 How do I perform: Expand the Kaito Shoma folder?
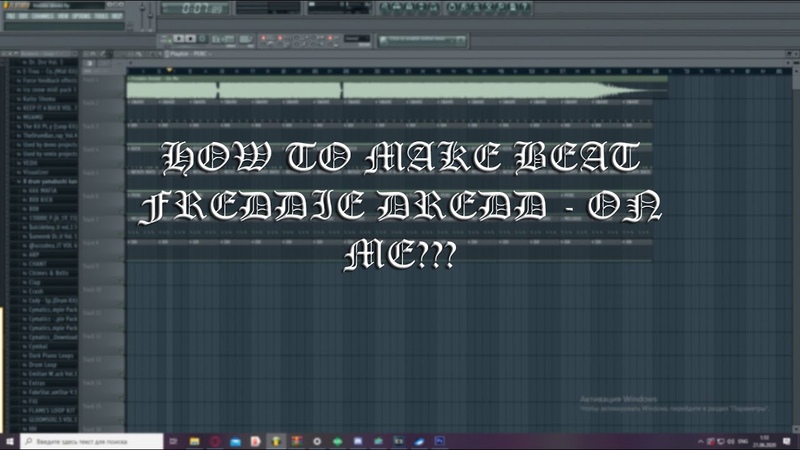point(36,99)
